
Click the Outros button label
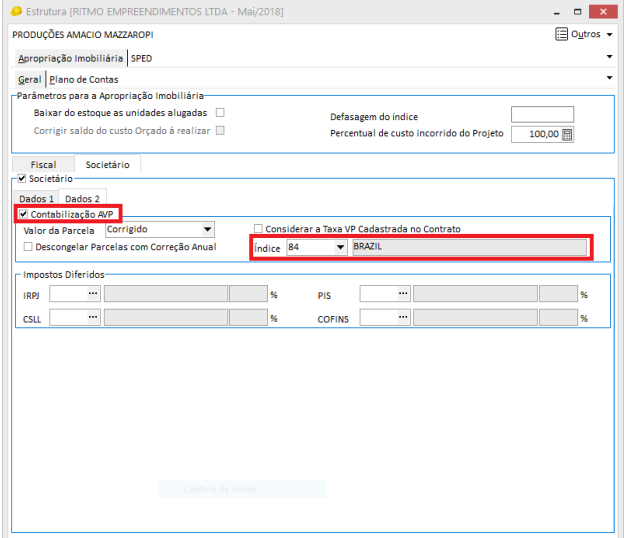[x=585, y=34]
